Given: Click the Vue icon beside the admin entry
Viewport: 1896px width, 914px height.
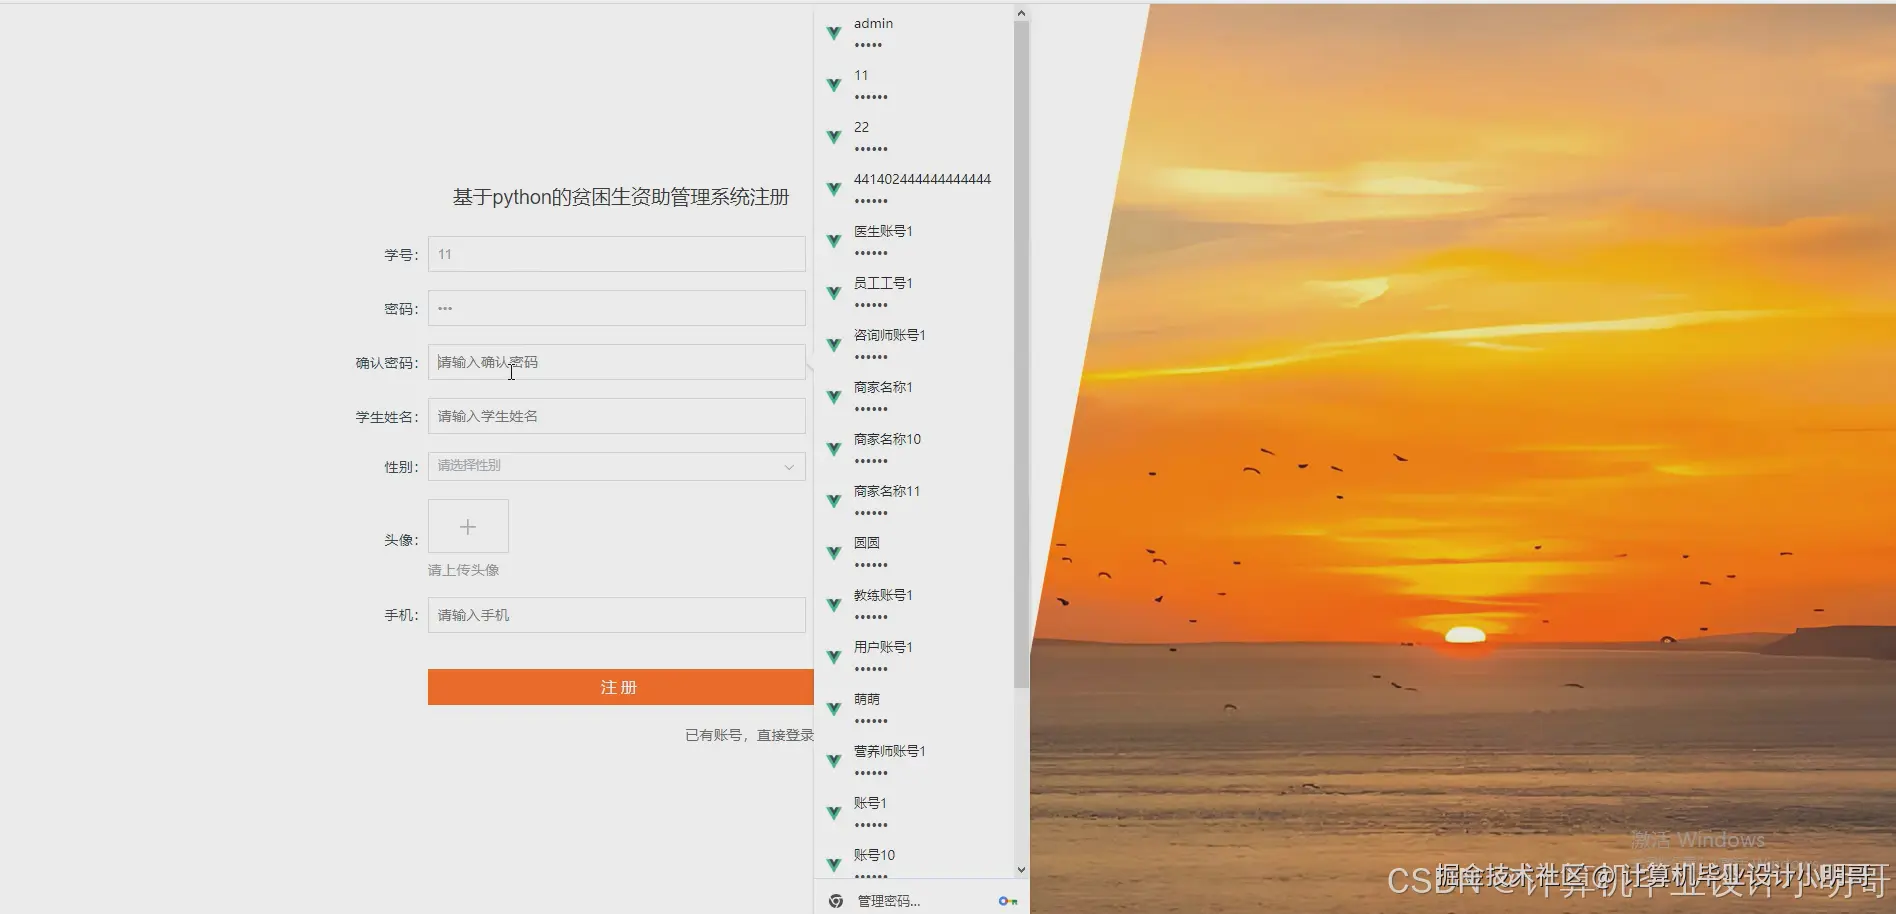Looking at the screenshot, I should (x=833, y=33).
